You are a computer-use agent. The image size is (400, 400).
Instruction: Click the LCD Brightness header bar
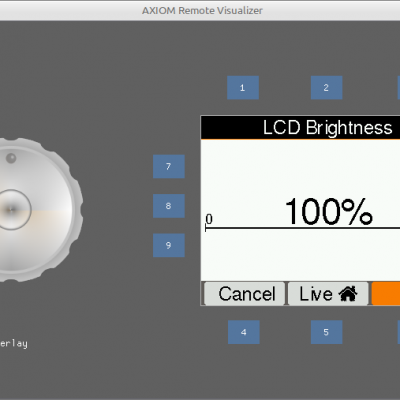click(x=300, y=127)
